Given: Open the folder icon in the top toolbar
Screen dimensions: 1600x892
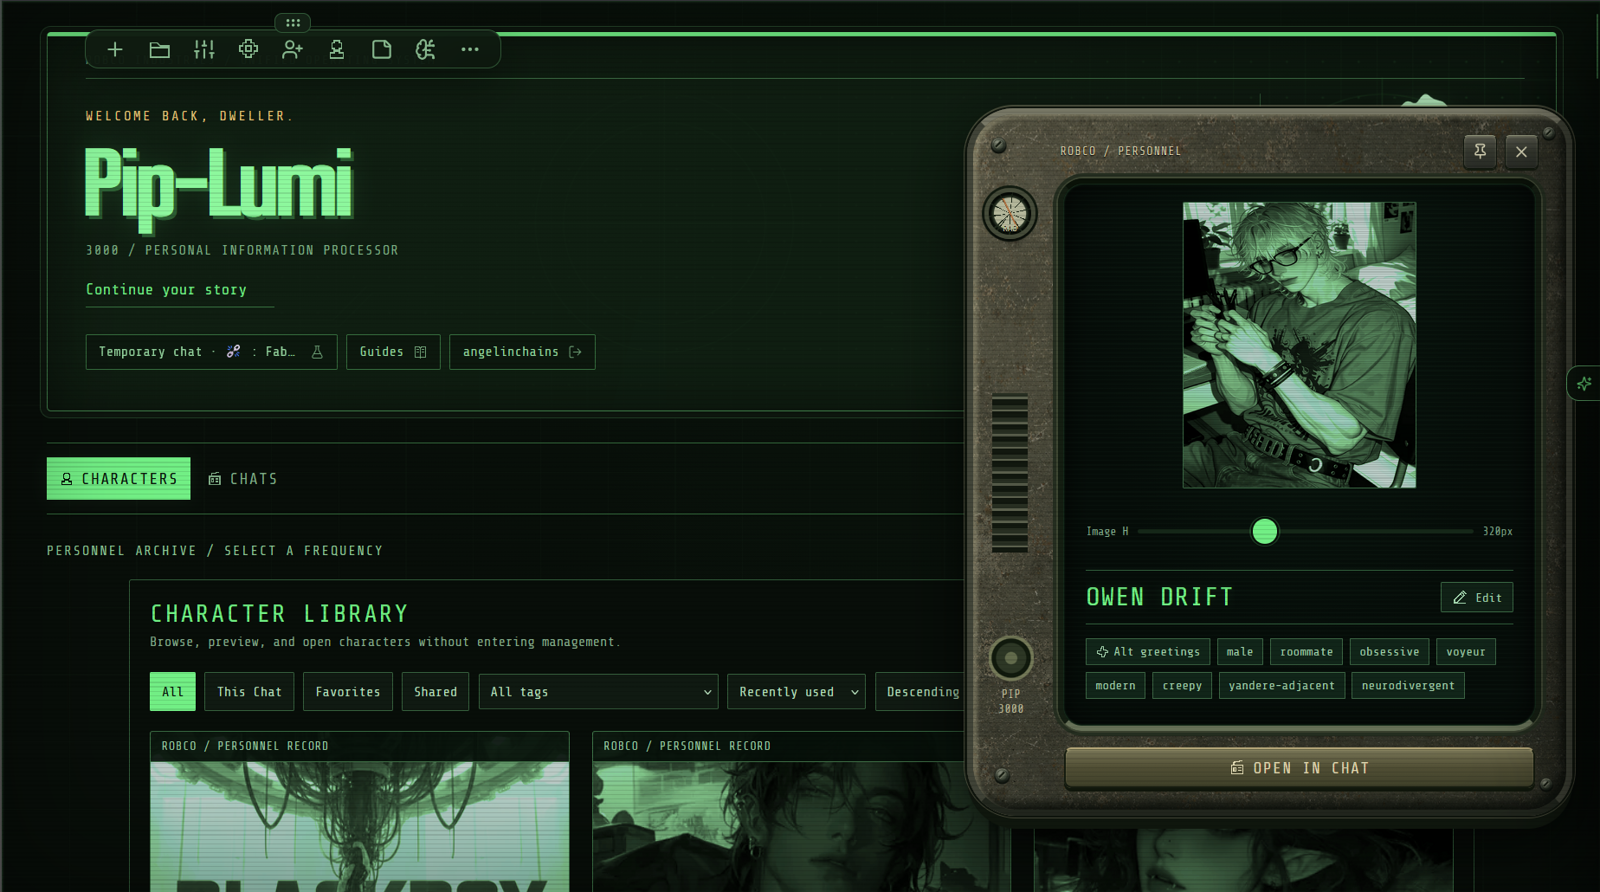Looking at the screenshot, I should [160, 49].
